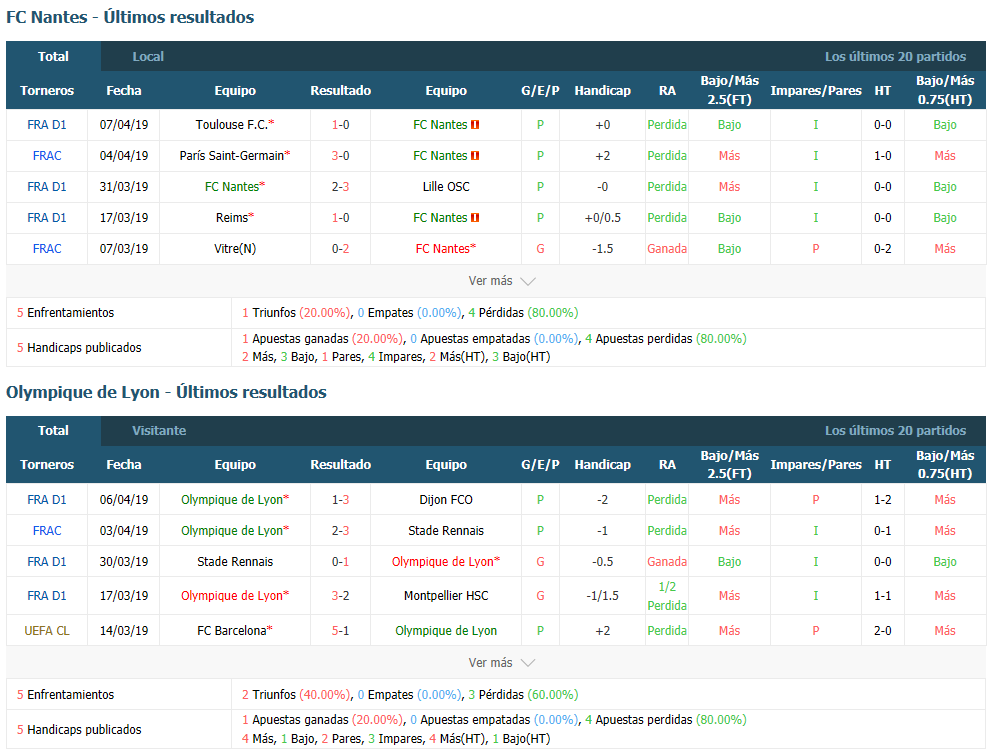Click the FRAC link on the 03/04/19 row
Image resolution: width=991 pixels, height=752 pixels.
pyautogui.click(x=47, y=531)
